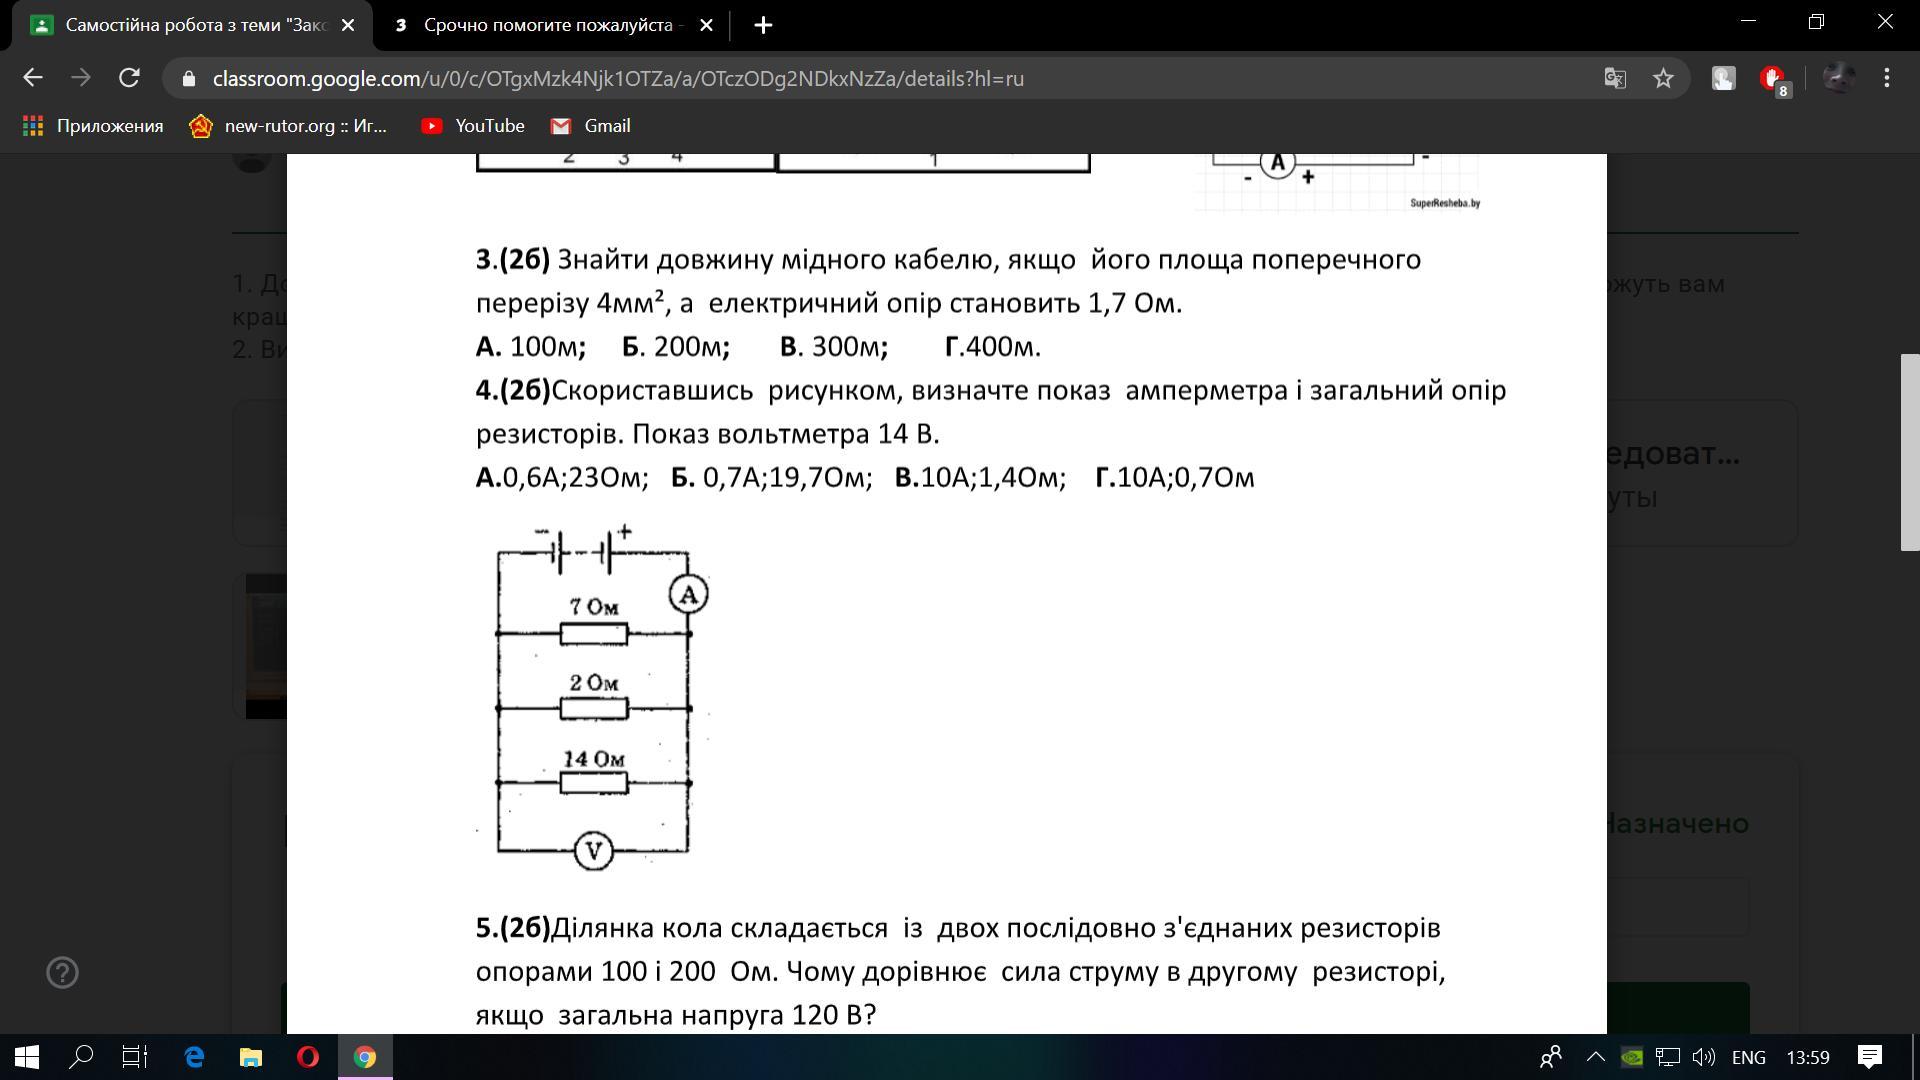Open the volume control in tray
This screenshot has width=1920, height=1080.
[x=1703, y=1057]
